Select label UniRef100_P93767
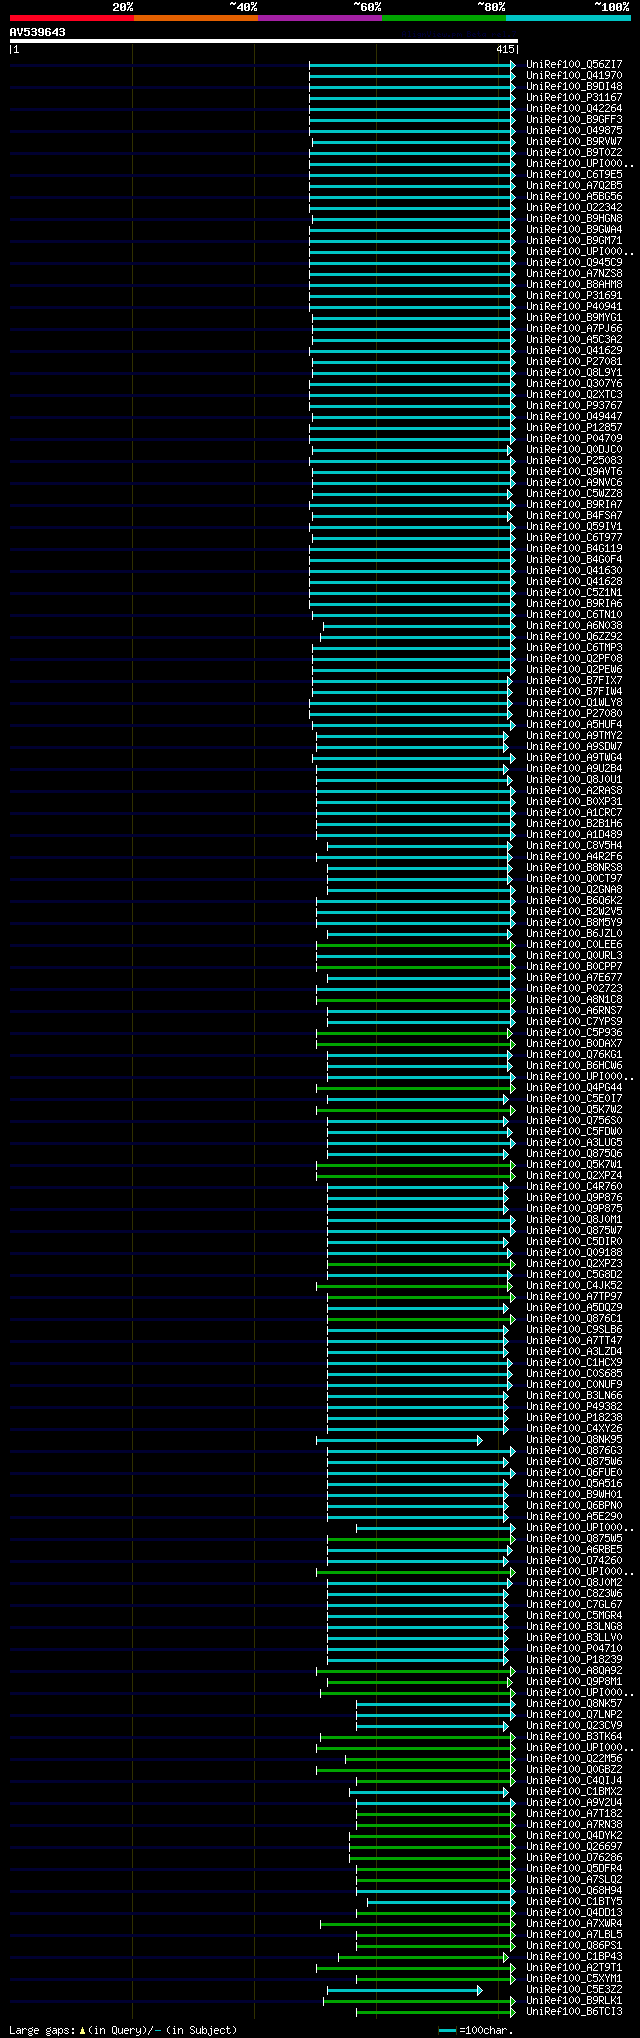Screen dimensions: 640x2038 (574, 405)
